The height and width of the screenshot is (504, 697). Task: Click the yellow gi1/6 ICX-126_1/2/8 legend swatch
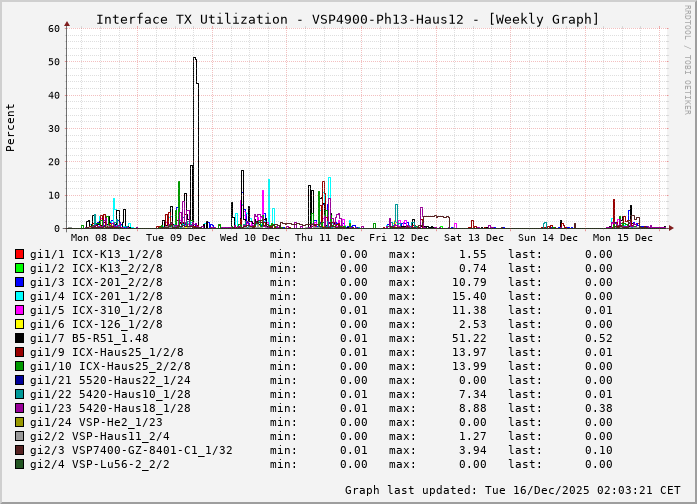[x=19, y=325]
